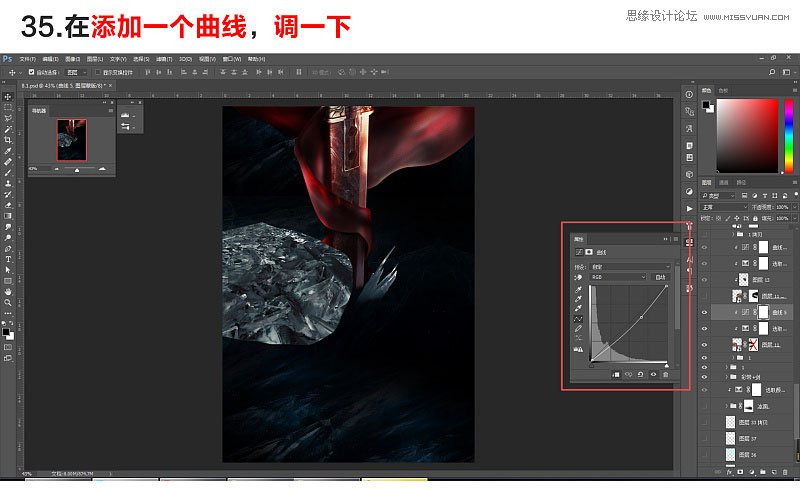The height and width of the screenshot is (489, 800).
Task: Click the on-image adjustment hand icon
Action: coord(578,277)
